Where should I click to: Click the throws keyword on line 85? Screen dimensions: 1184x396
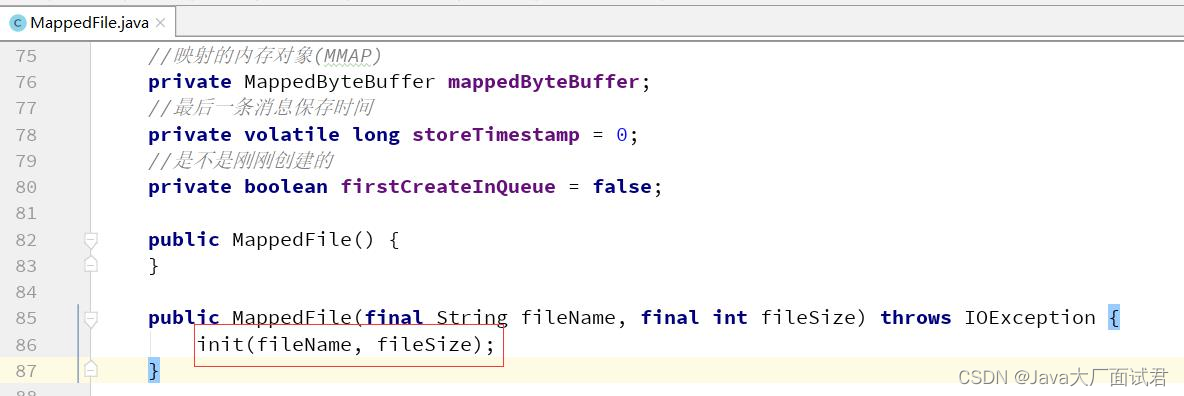916,317
